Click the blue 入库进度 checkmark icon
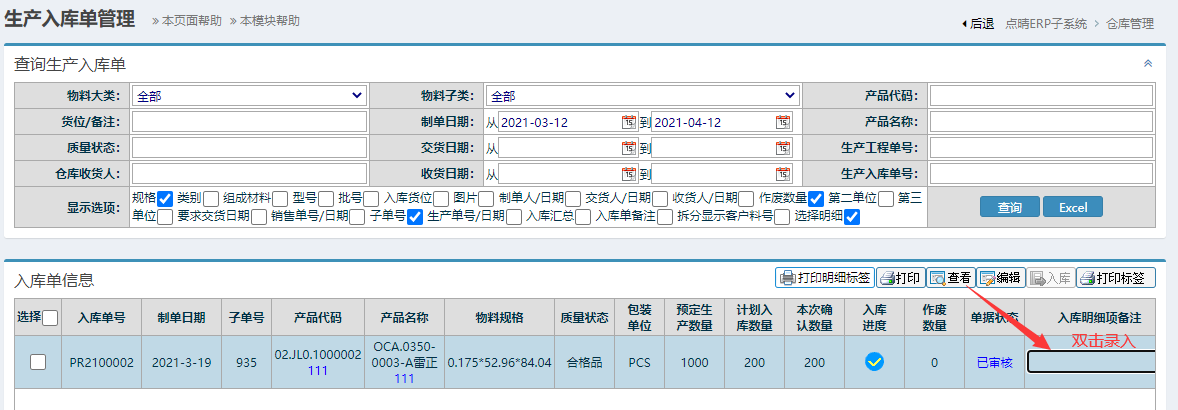The image size is (1178, 410). [874, 362]
